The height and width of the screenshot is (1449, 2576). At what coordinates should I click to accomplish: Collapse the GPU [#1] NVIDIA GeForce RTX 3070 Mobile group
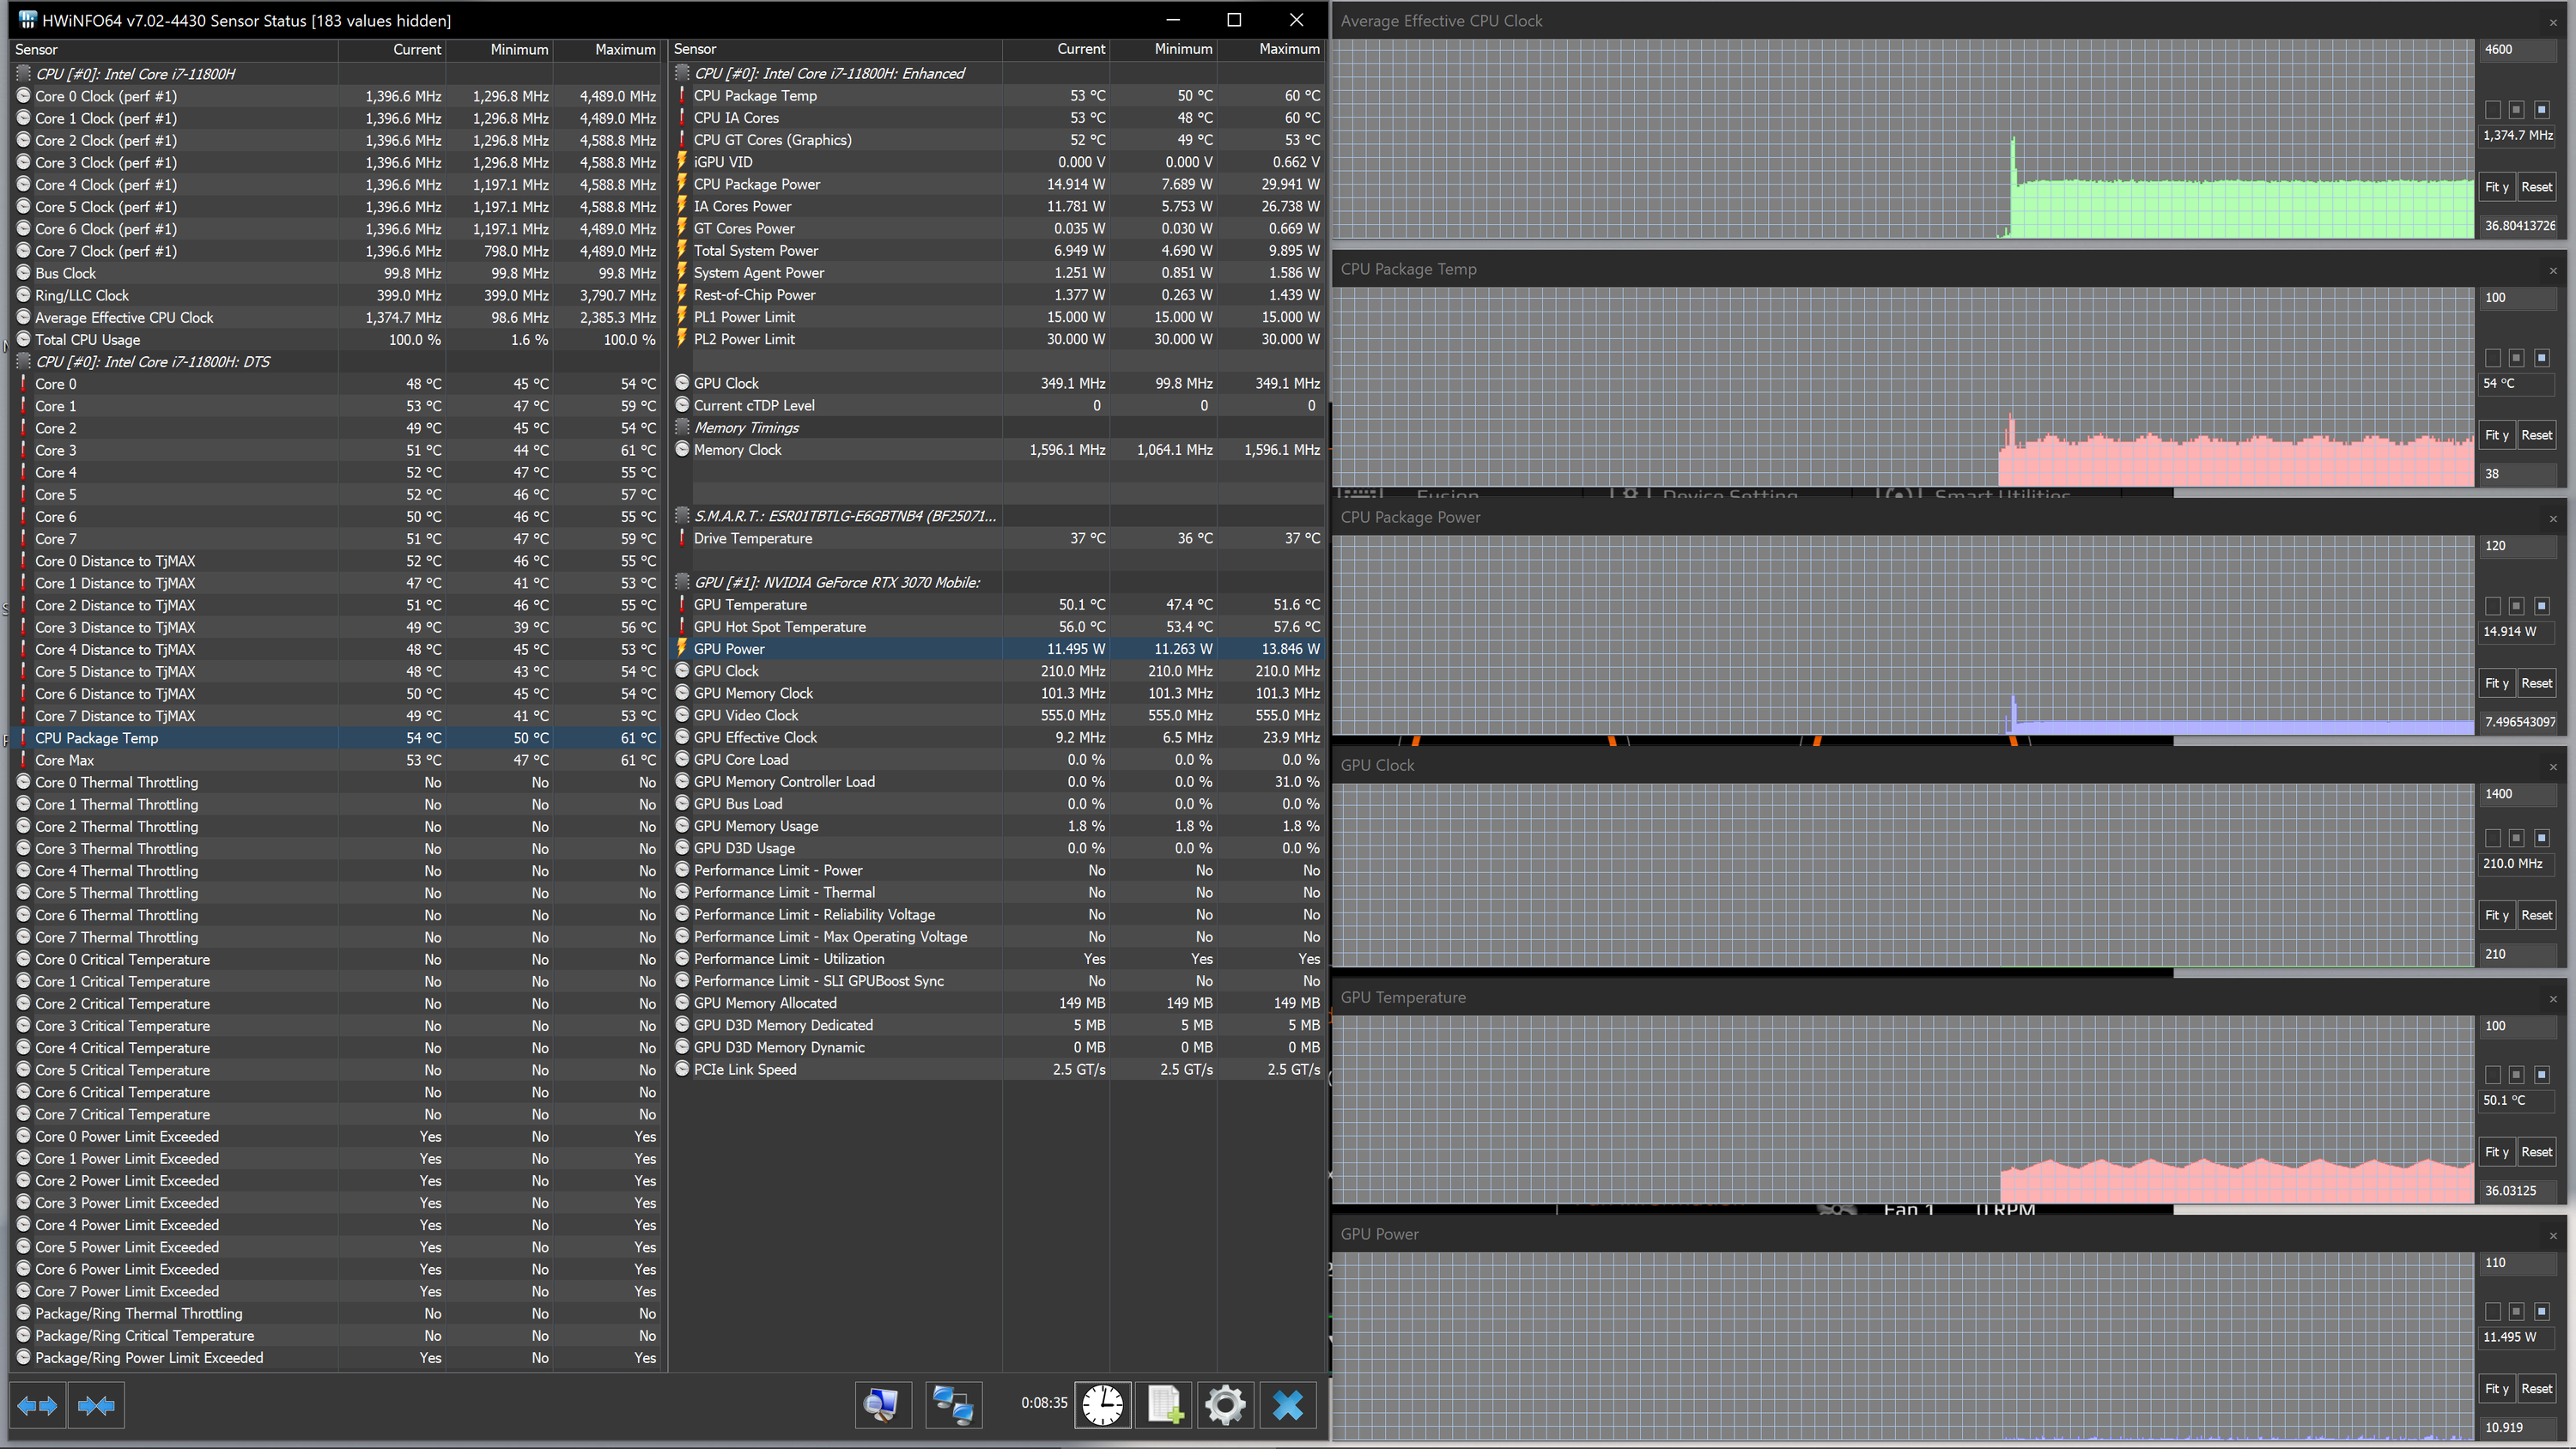836,582
